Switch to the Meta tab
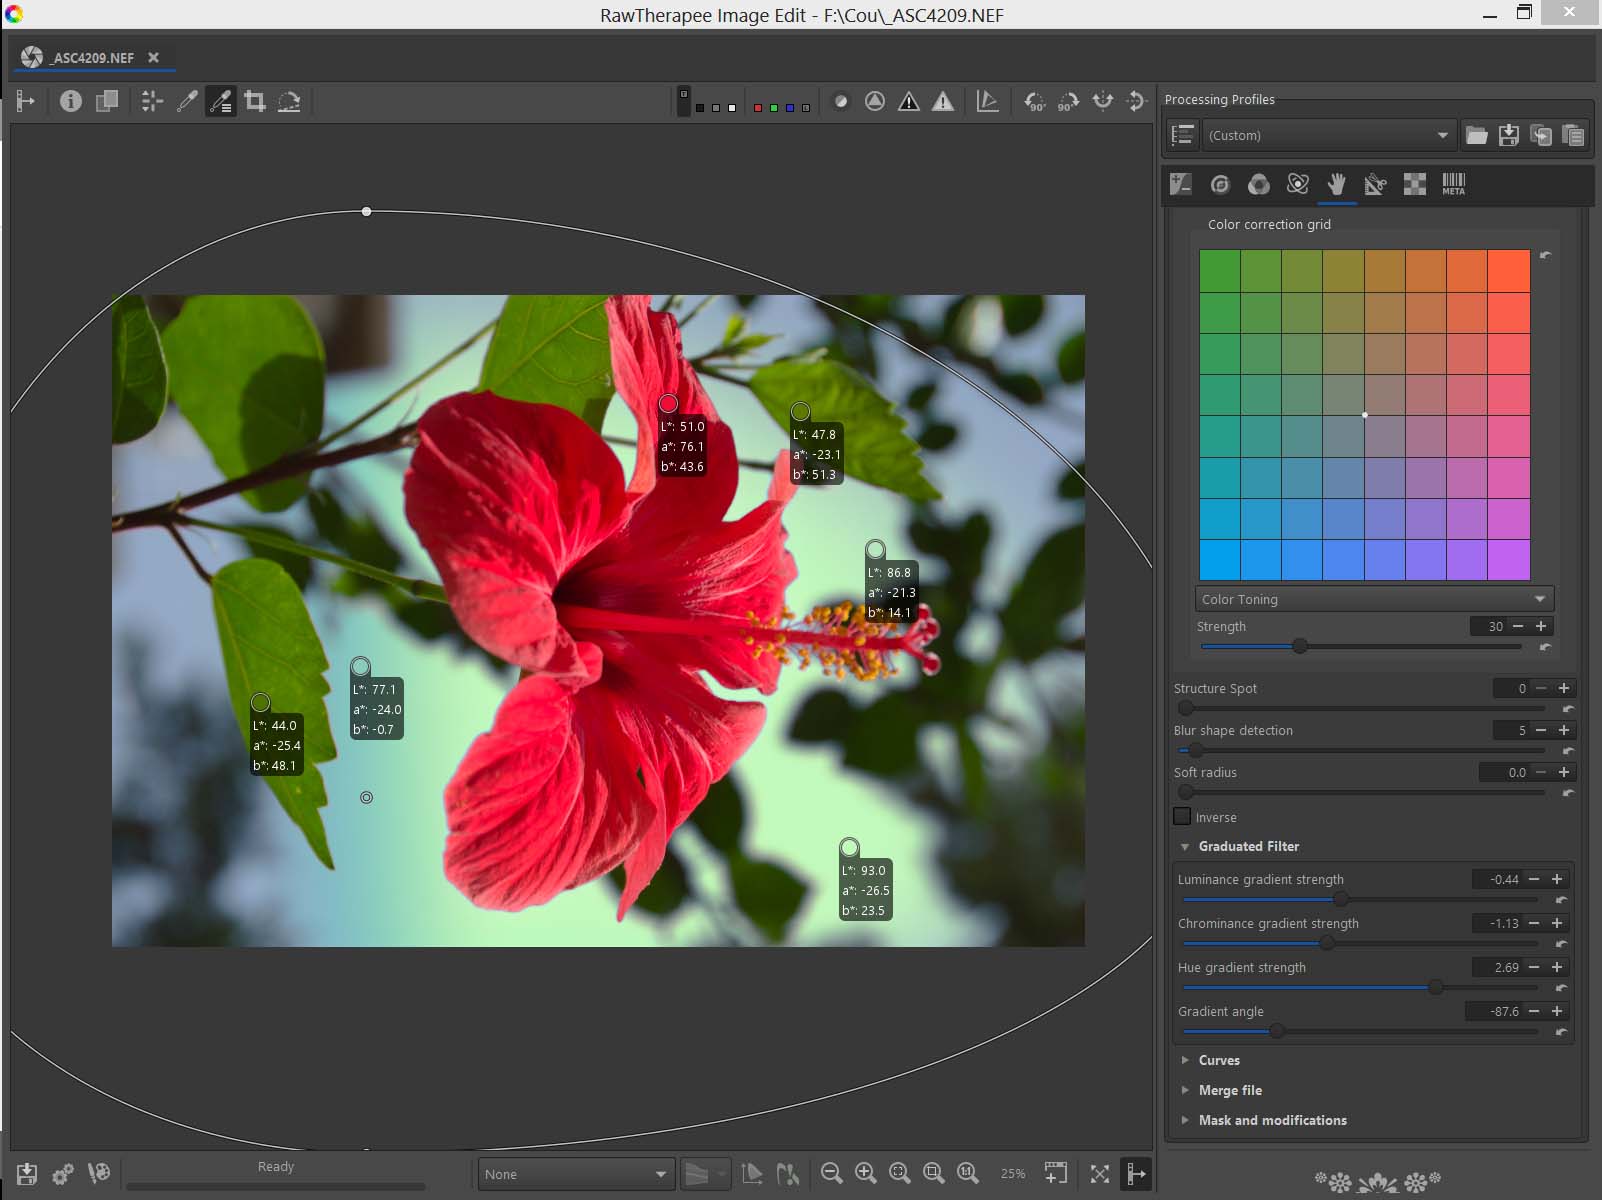The height and width of the screenshot is (1200, 1602). tap(1453, 184)
